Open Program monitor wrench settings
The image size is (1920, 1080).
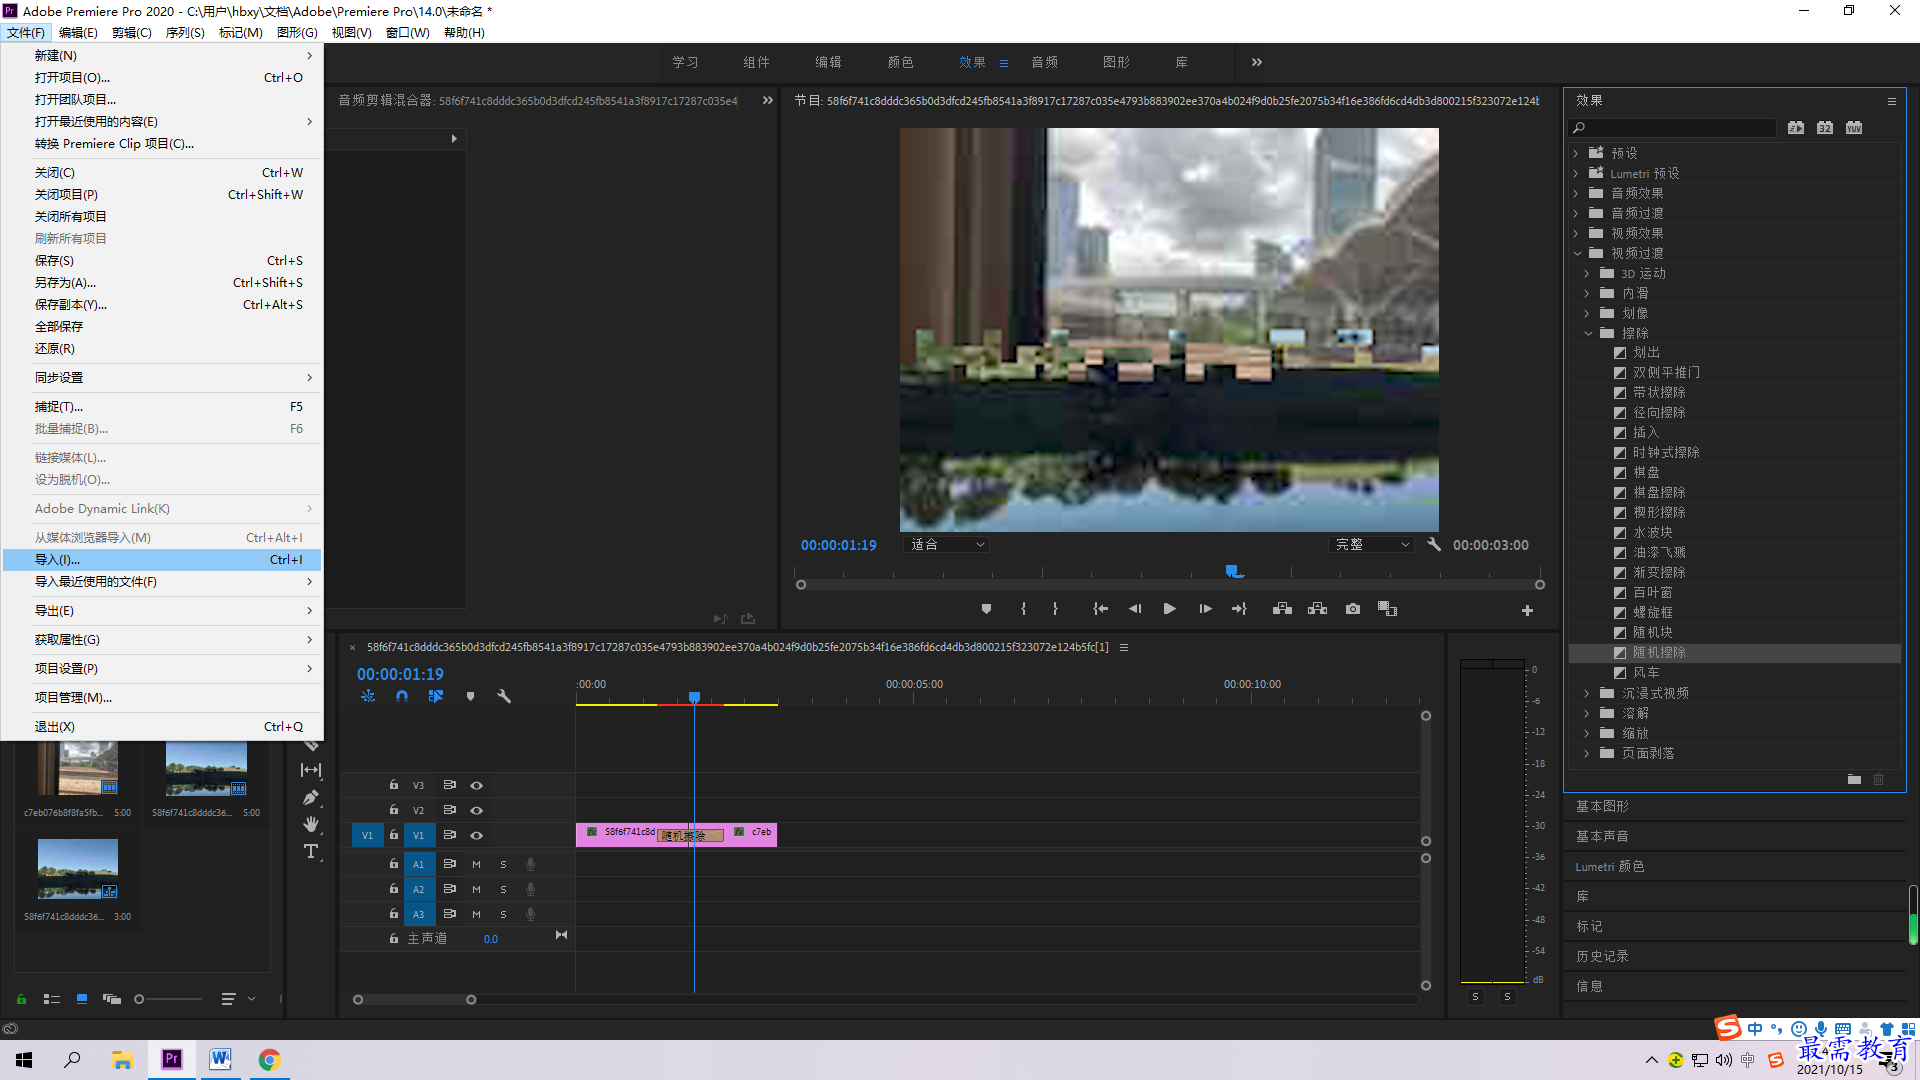click(x=1434, y=545)
